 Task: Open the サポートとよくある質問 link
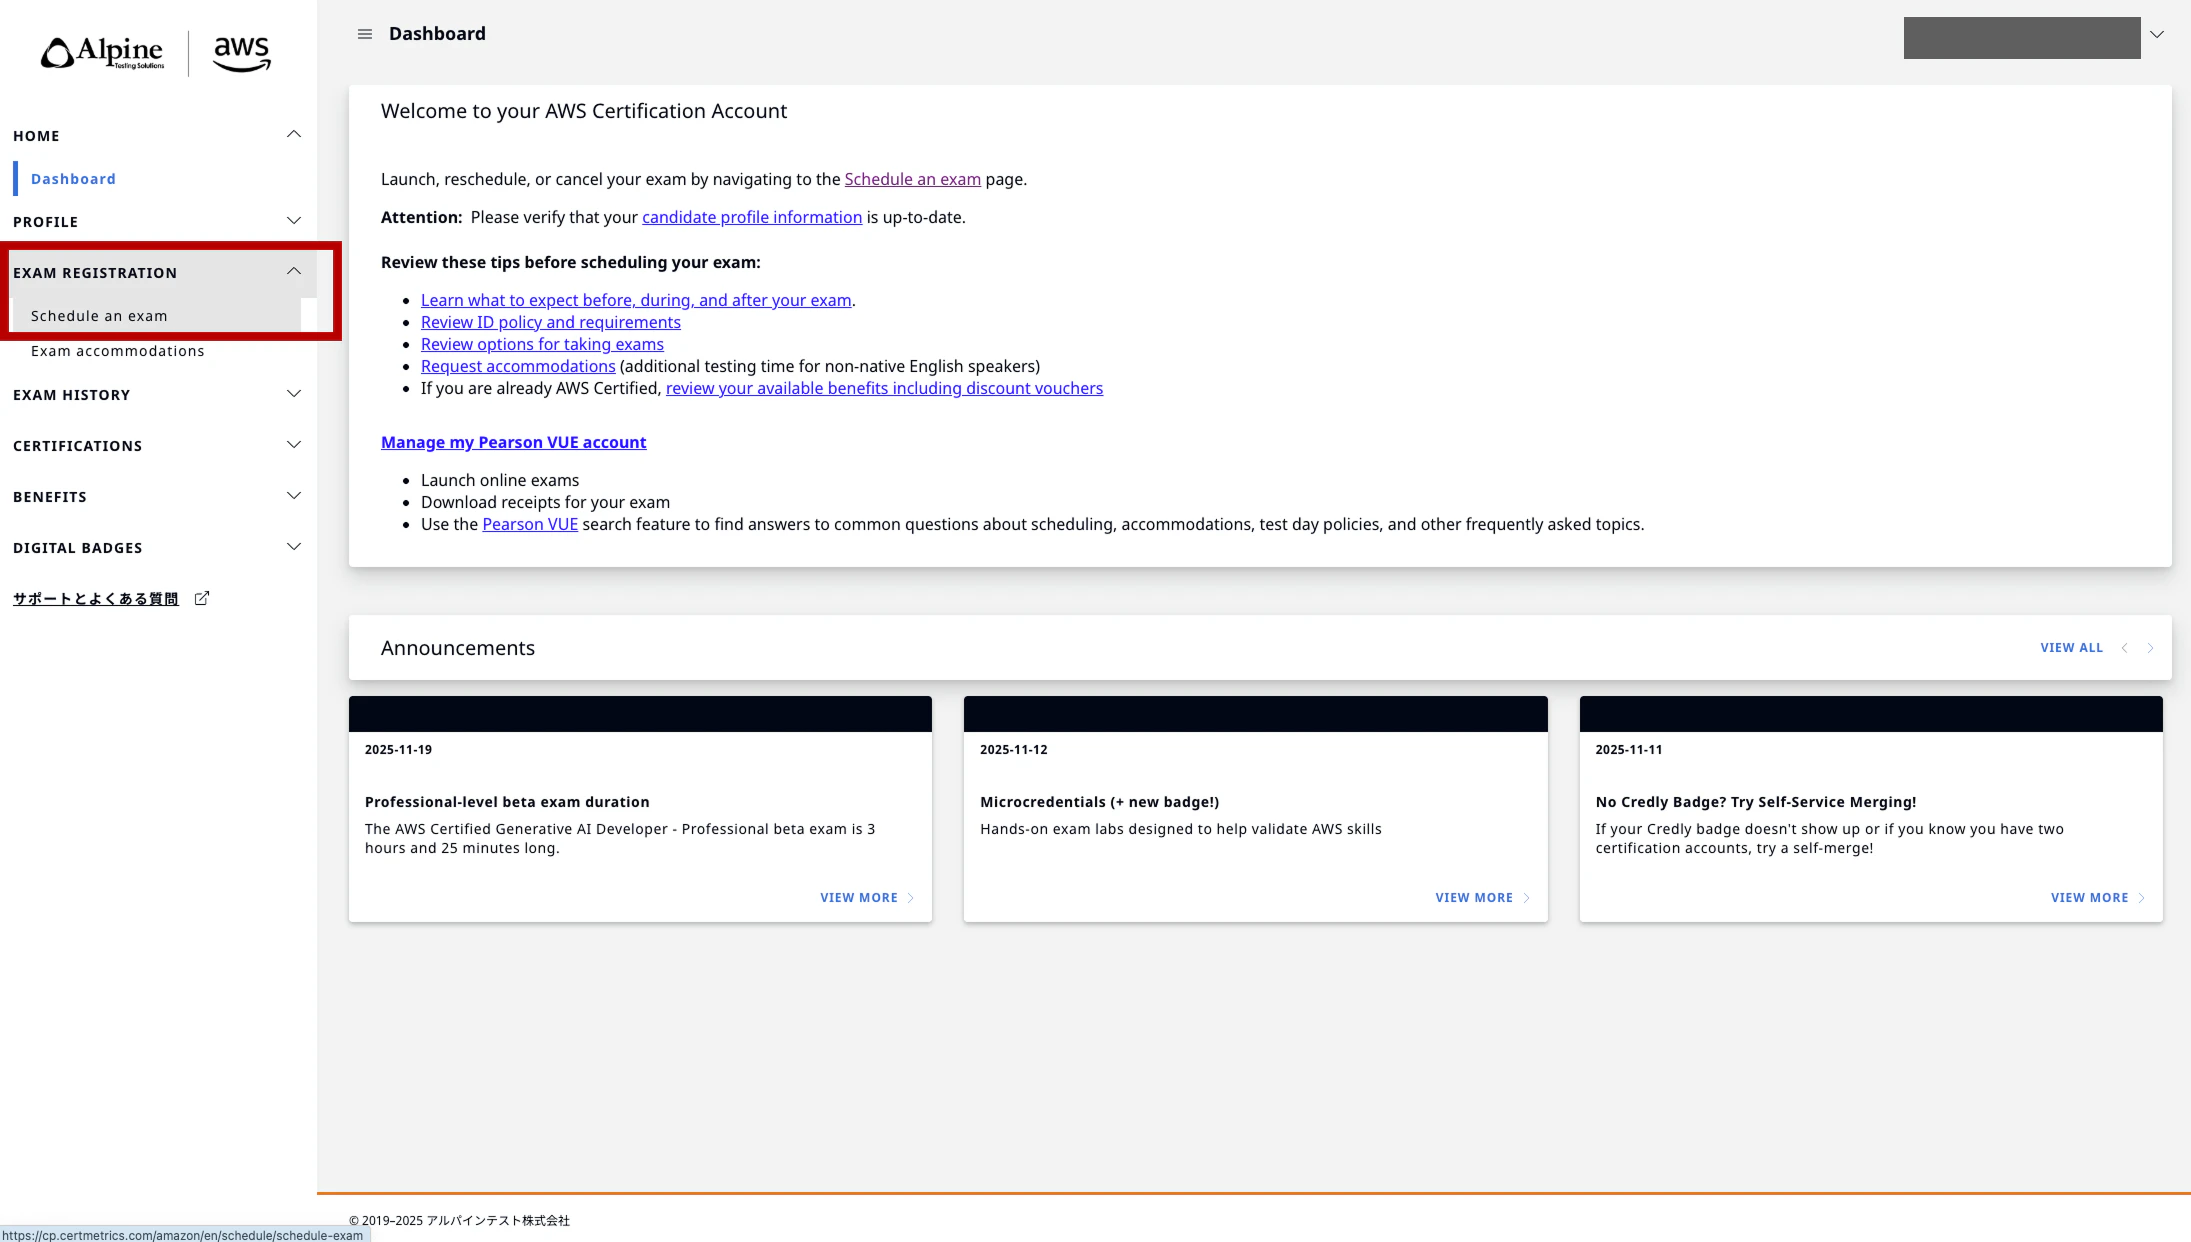96,599
